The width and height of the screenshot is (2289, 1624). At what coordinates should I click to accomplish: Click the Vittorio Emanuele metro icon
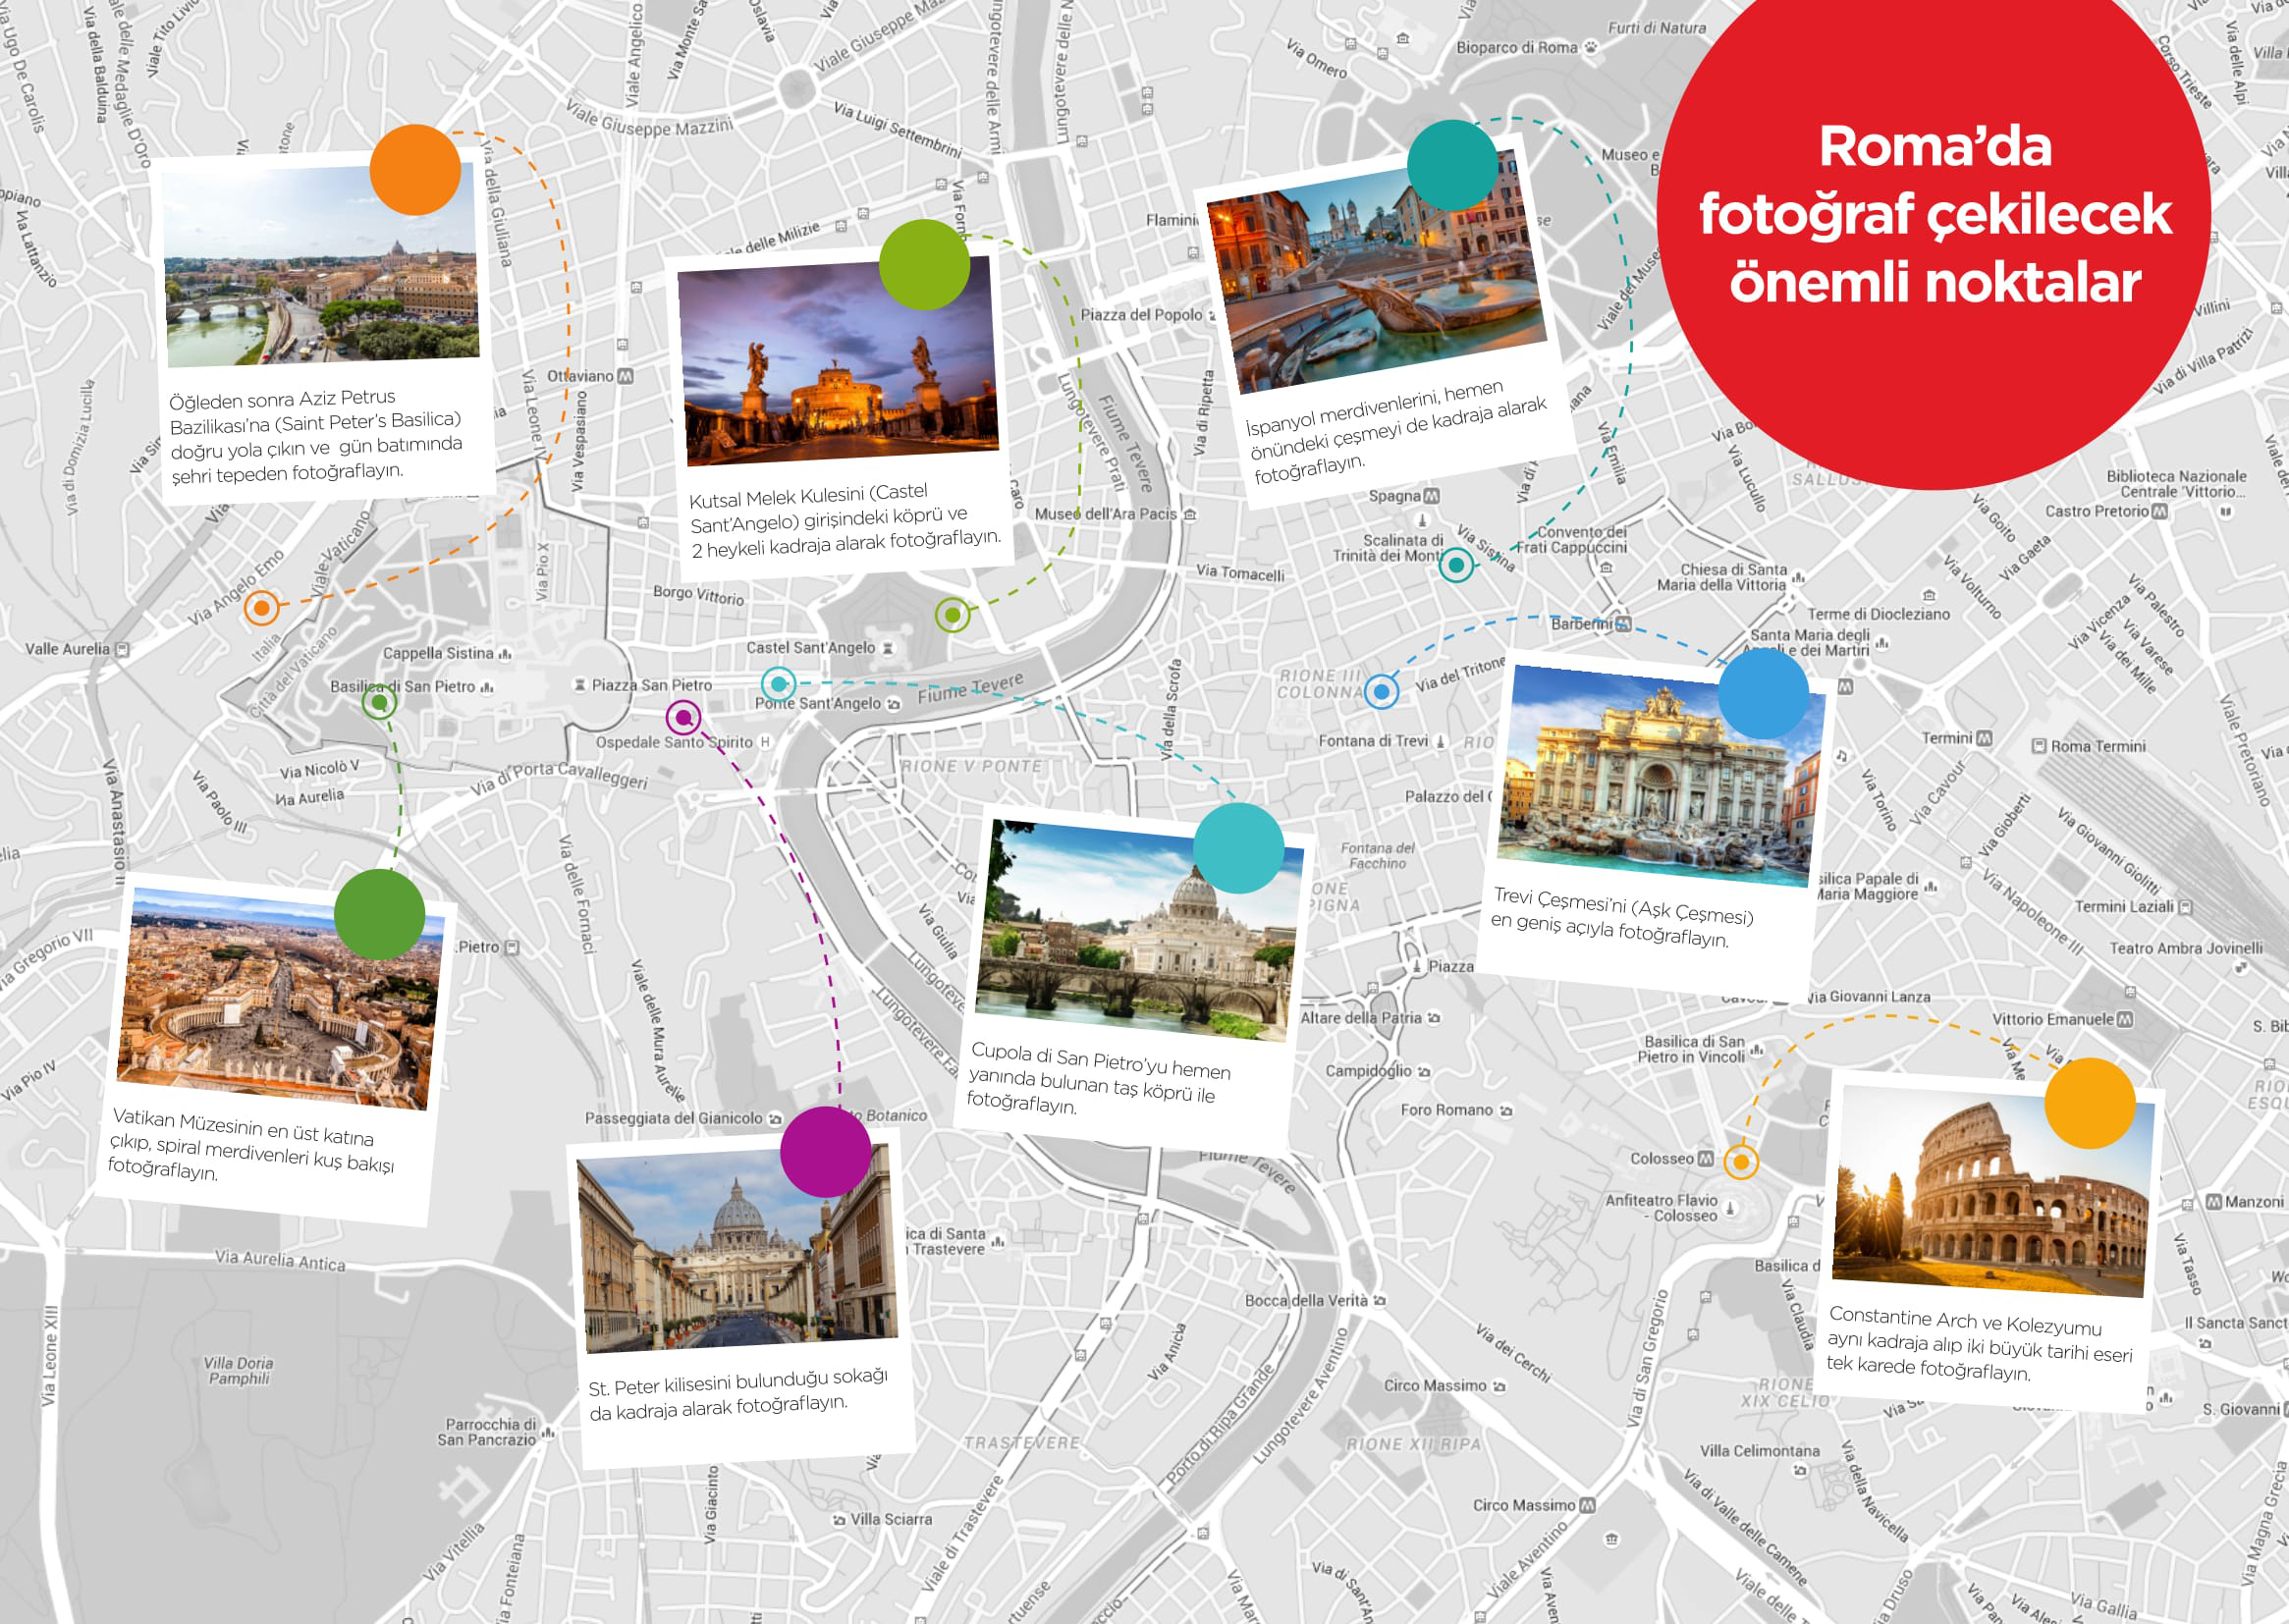tap(2125, 1019)
